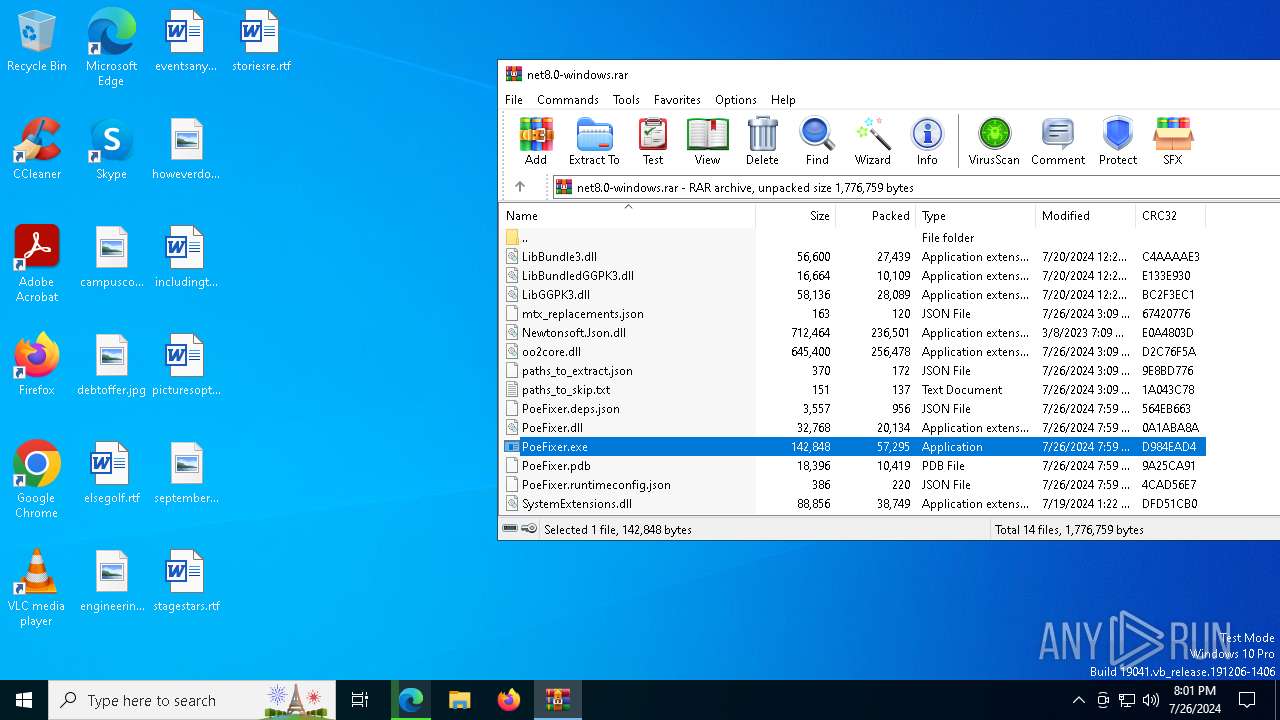Select debtoffer.jpg desktop file

(x=111, y=365)
